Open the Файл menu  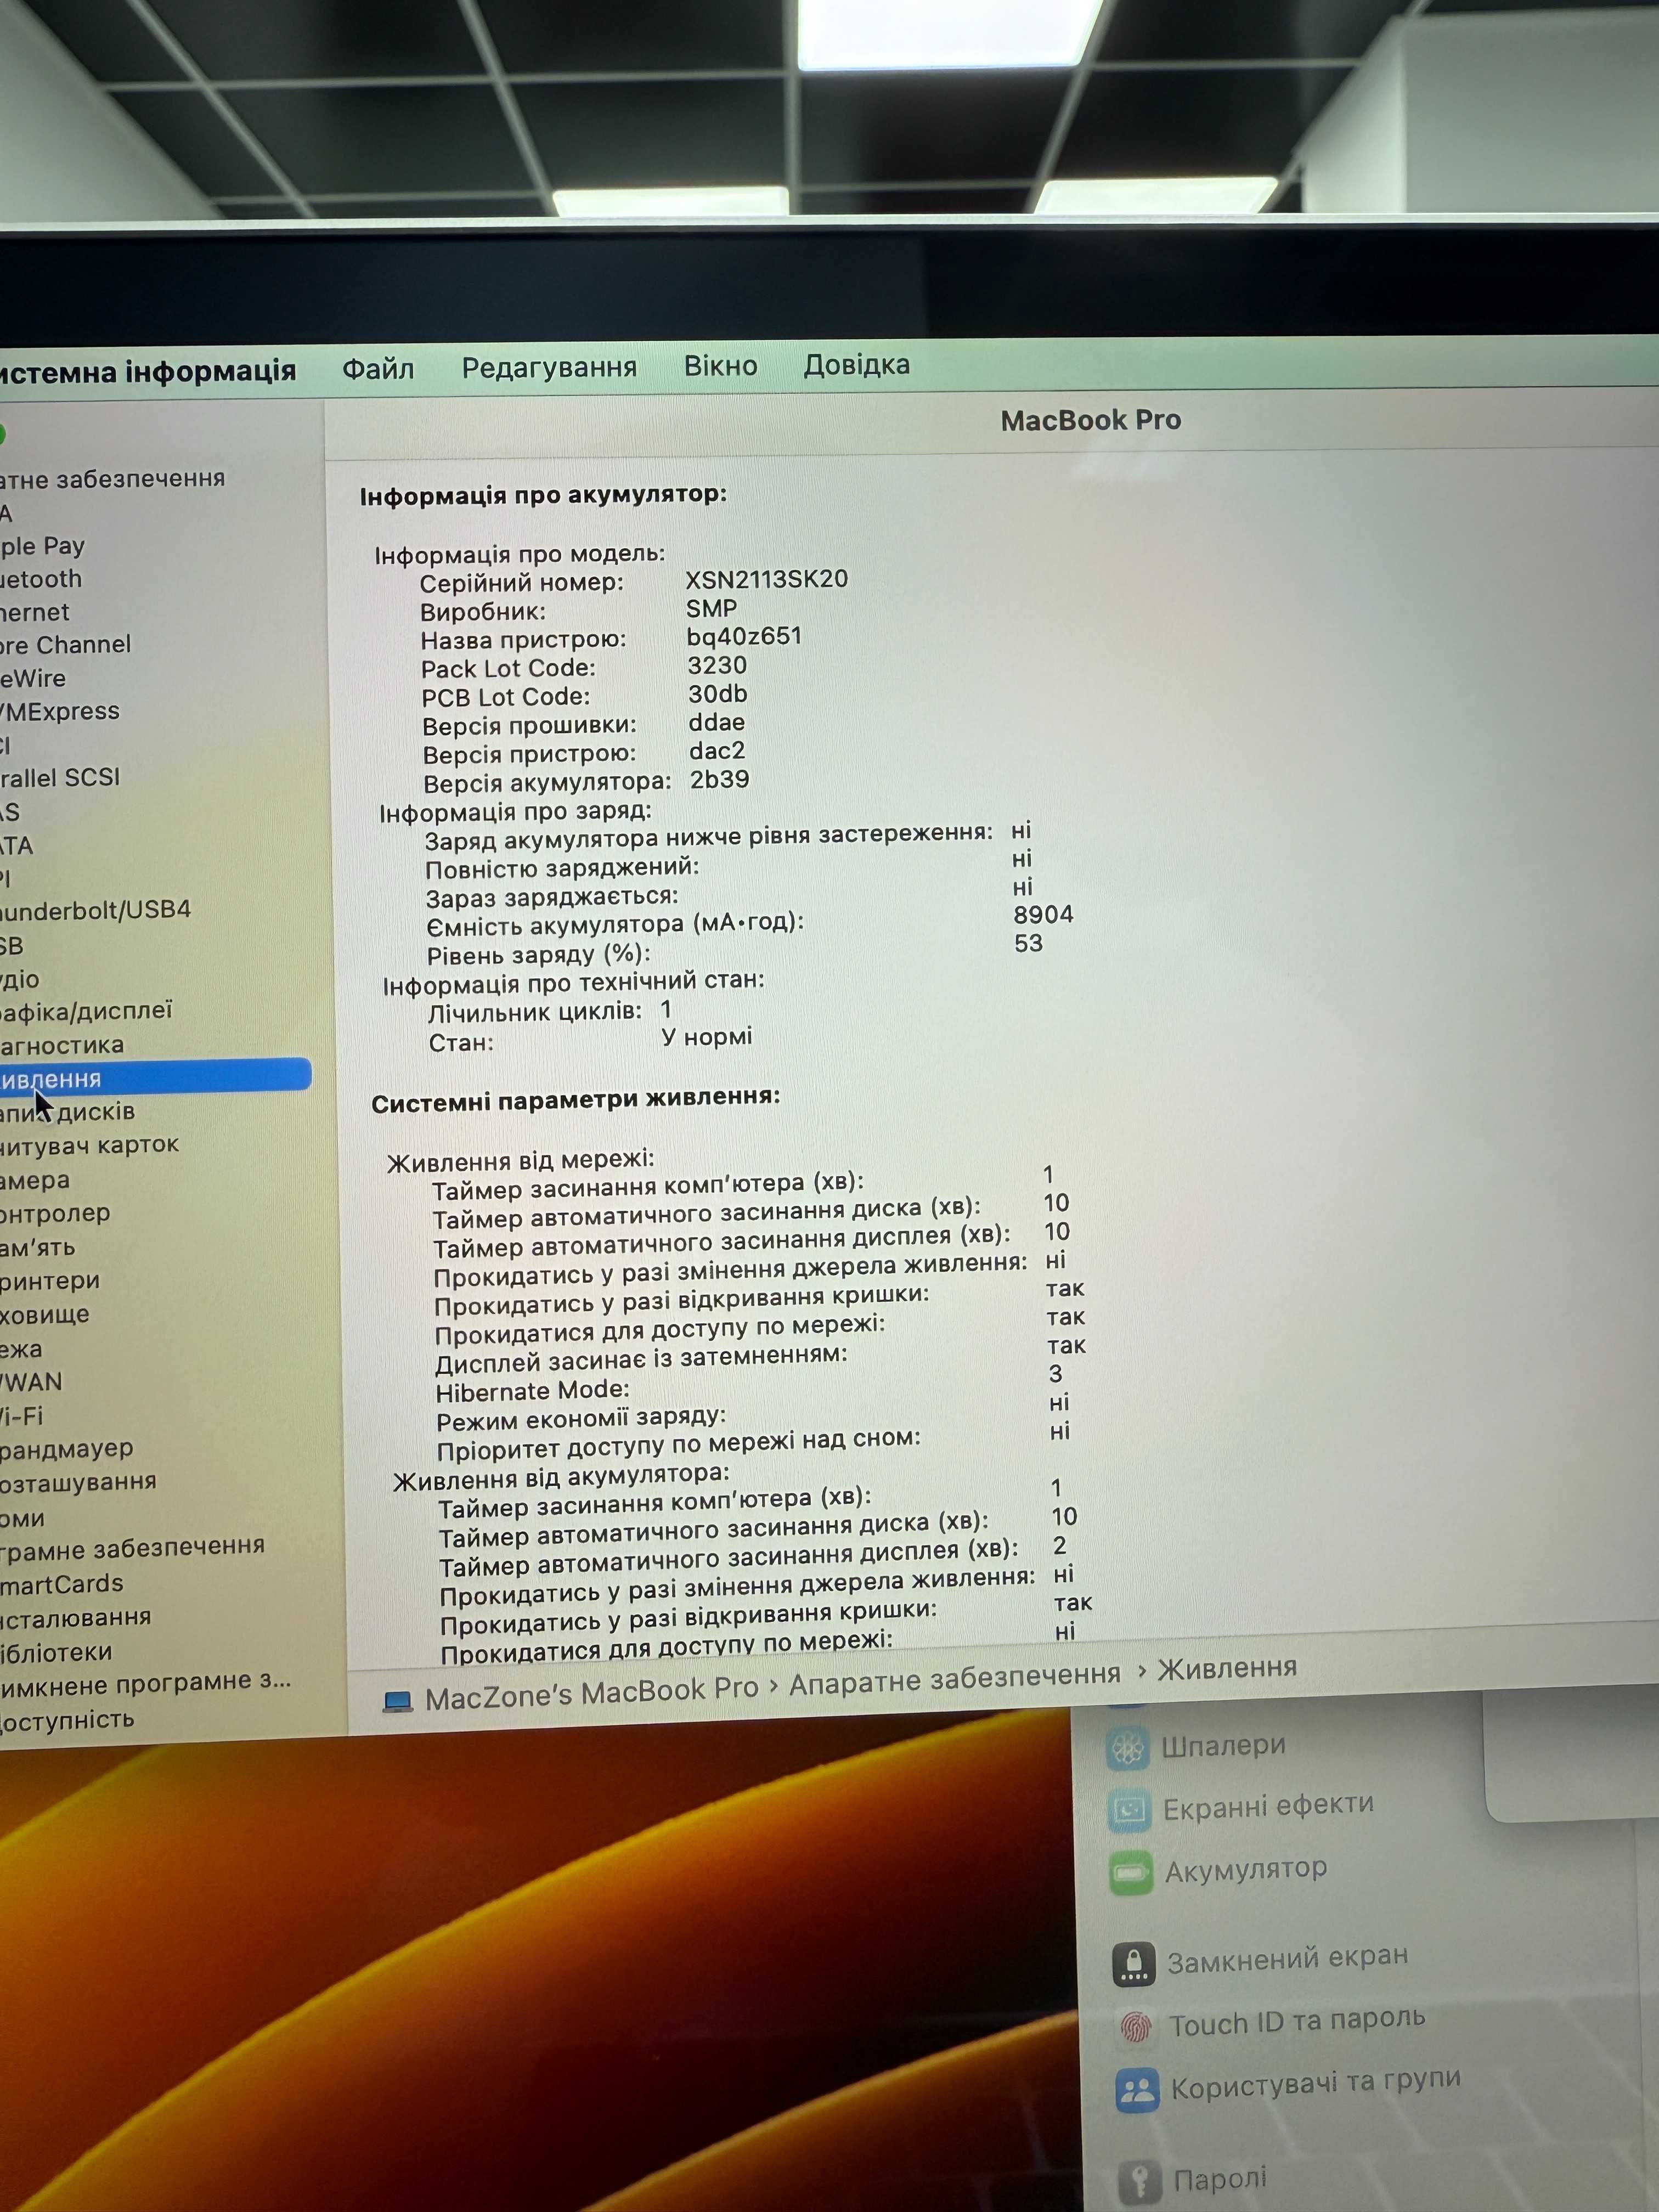click(x=378, y=369)
